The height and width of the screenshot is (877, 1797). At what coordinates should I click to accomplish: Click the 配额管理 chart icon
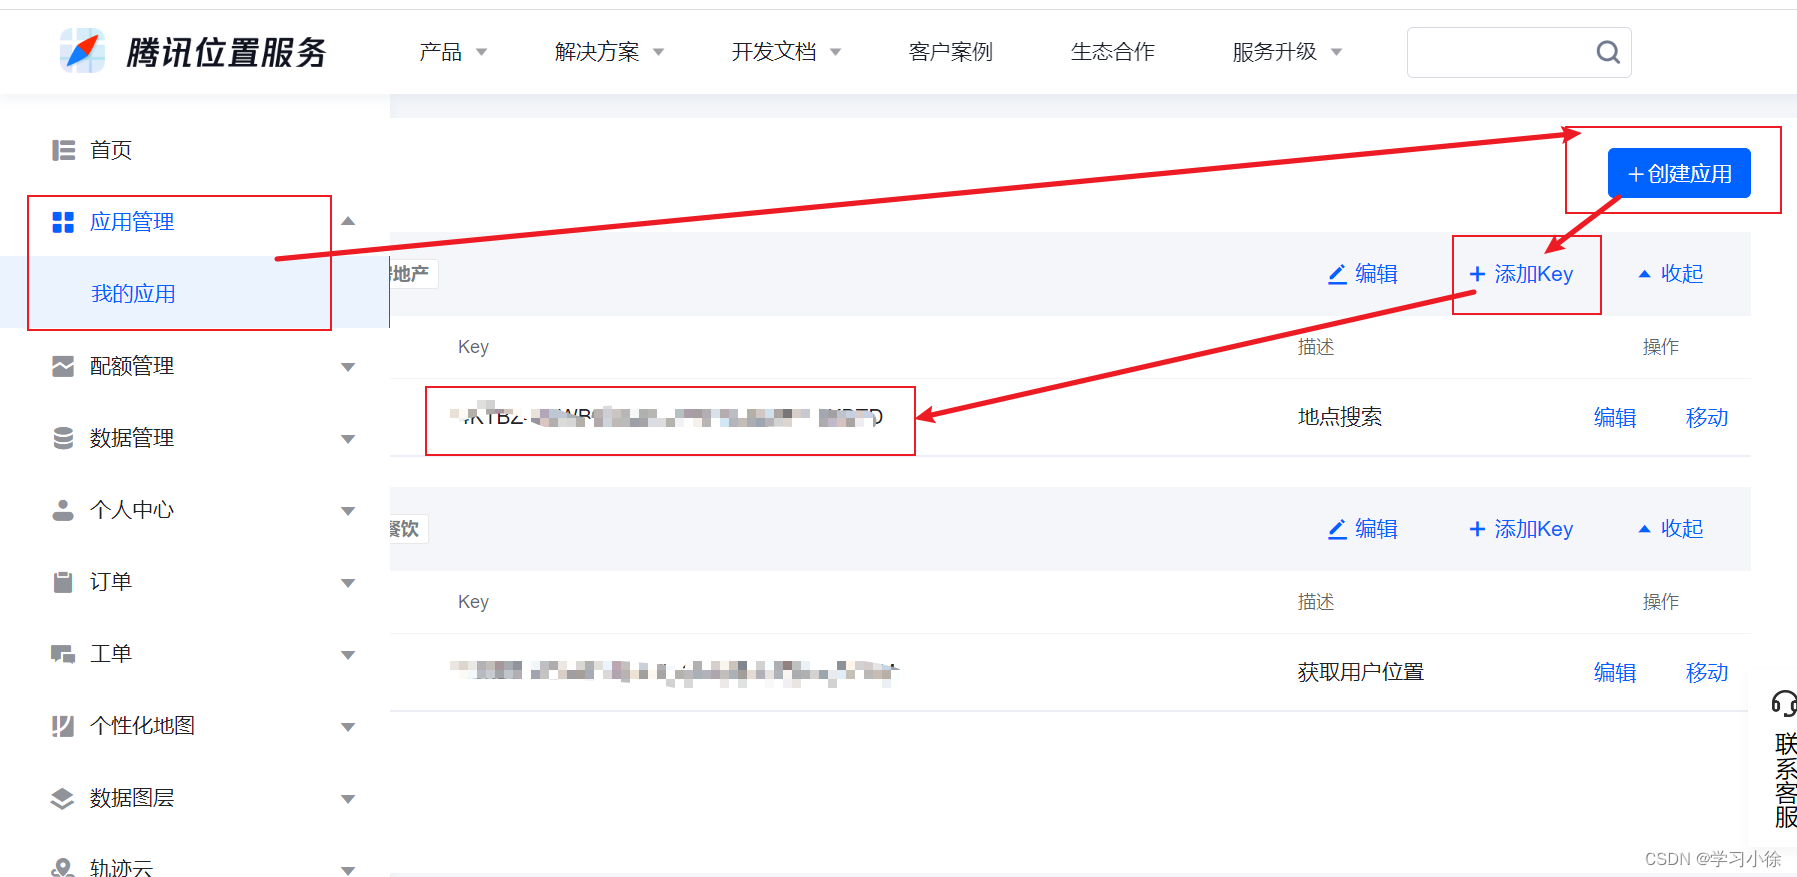(63, 366)
